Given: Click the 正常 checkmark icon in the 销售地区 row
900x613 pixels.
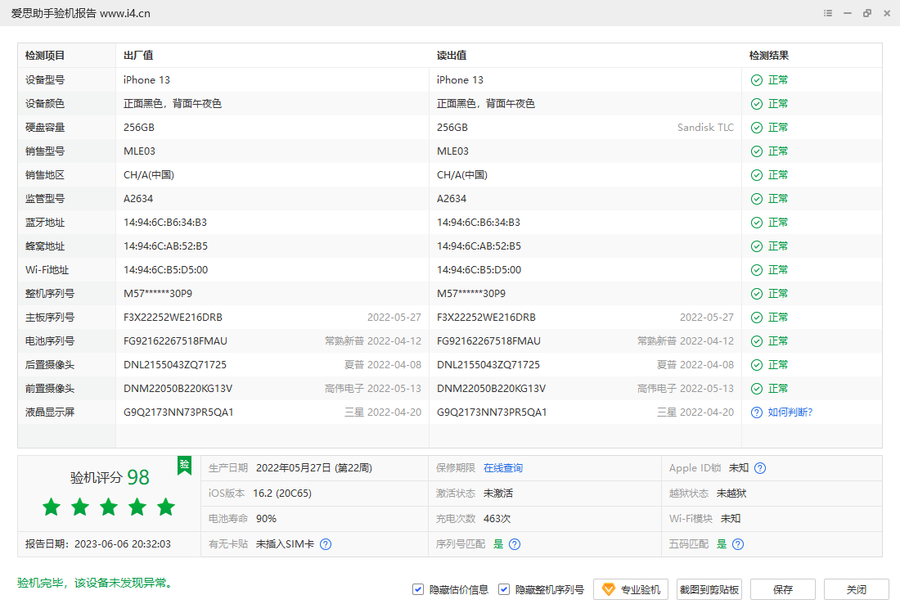Looking at the screenshot, I should [x=757, y=175].
